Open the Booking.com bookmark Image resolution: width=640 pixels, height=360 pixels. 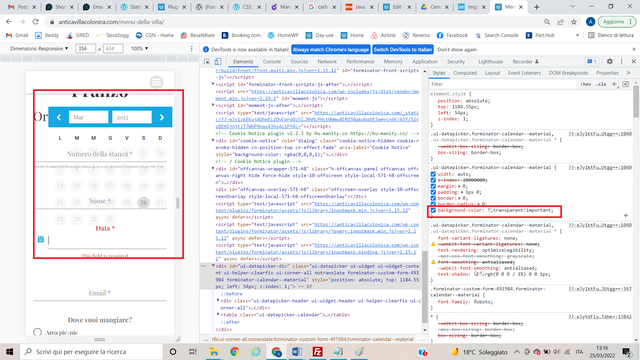[x=241, y=35]
